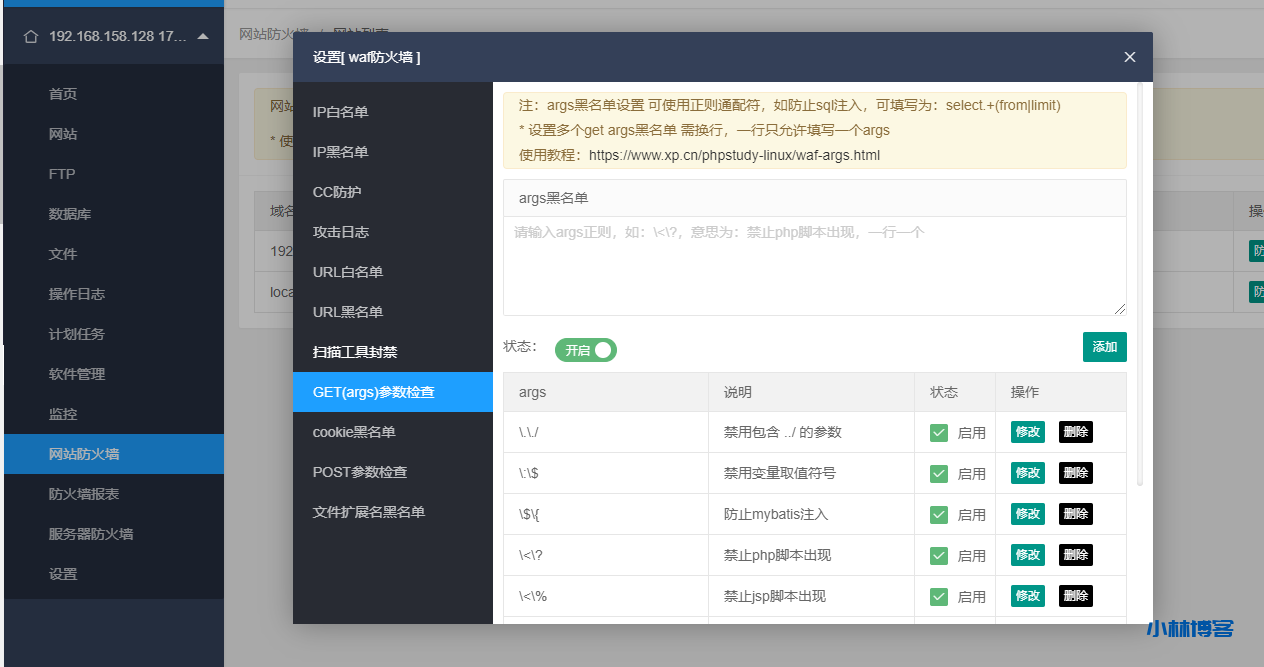The width and height of the screenshot is (1264, 667).
Task: Open the waf-args tutorial link
Action: (776, 155)
